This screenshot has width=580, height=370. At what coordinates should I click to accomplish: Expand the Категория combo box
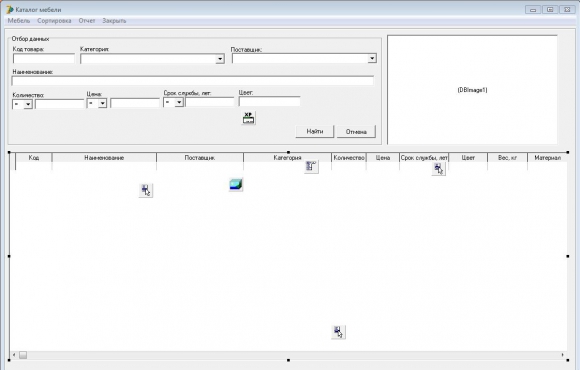tap(220, 59)
